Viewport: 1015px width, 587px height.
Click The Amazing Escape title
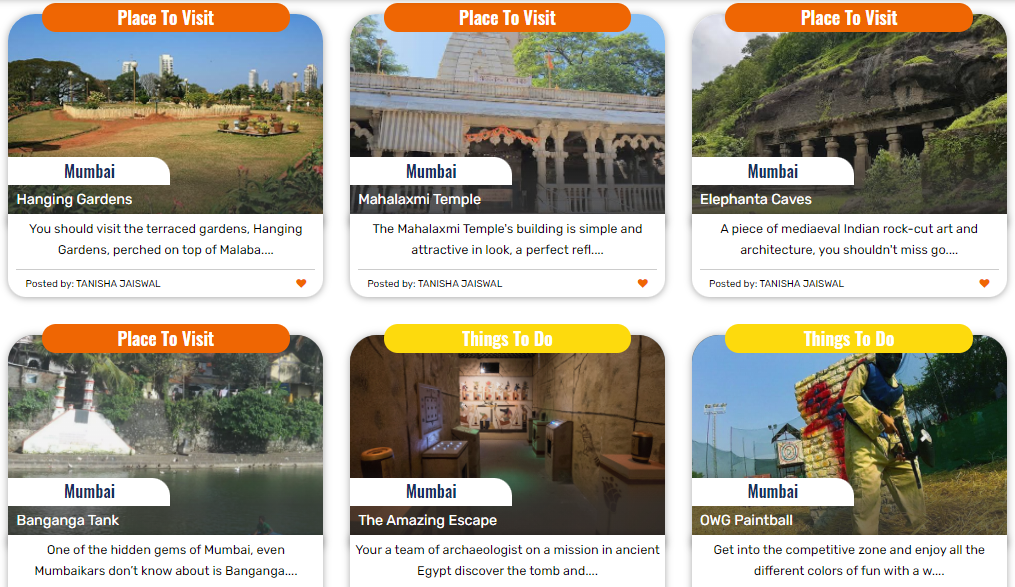point(428,520)
